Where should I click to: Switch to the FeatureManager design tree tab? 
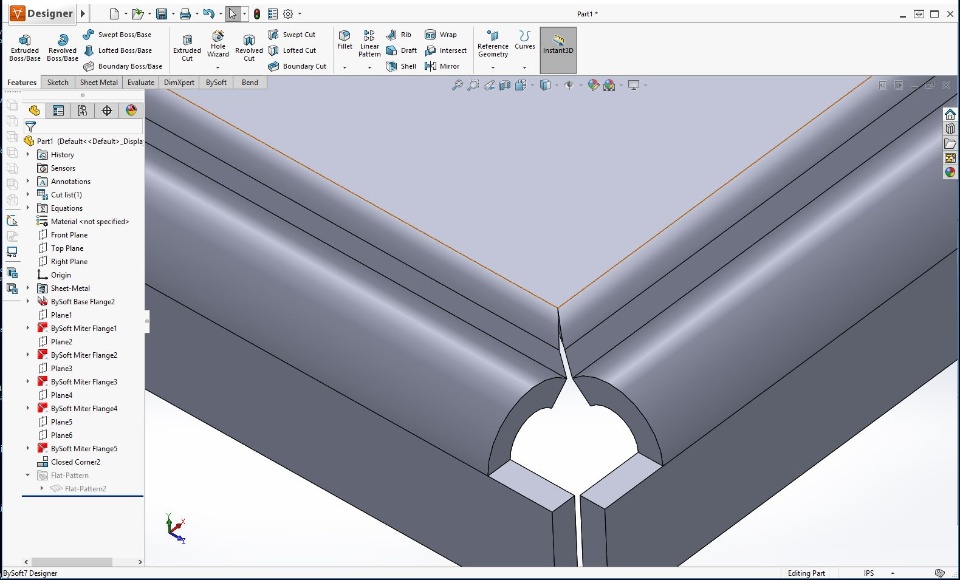click(34, 110)
